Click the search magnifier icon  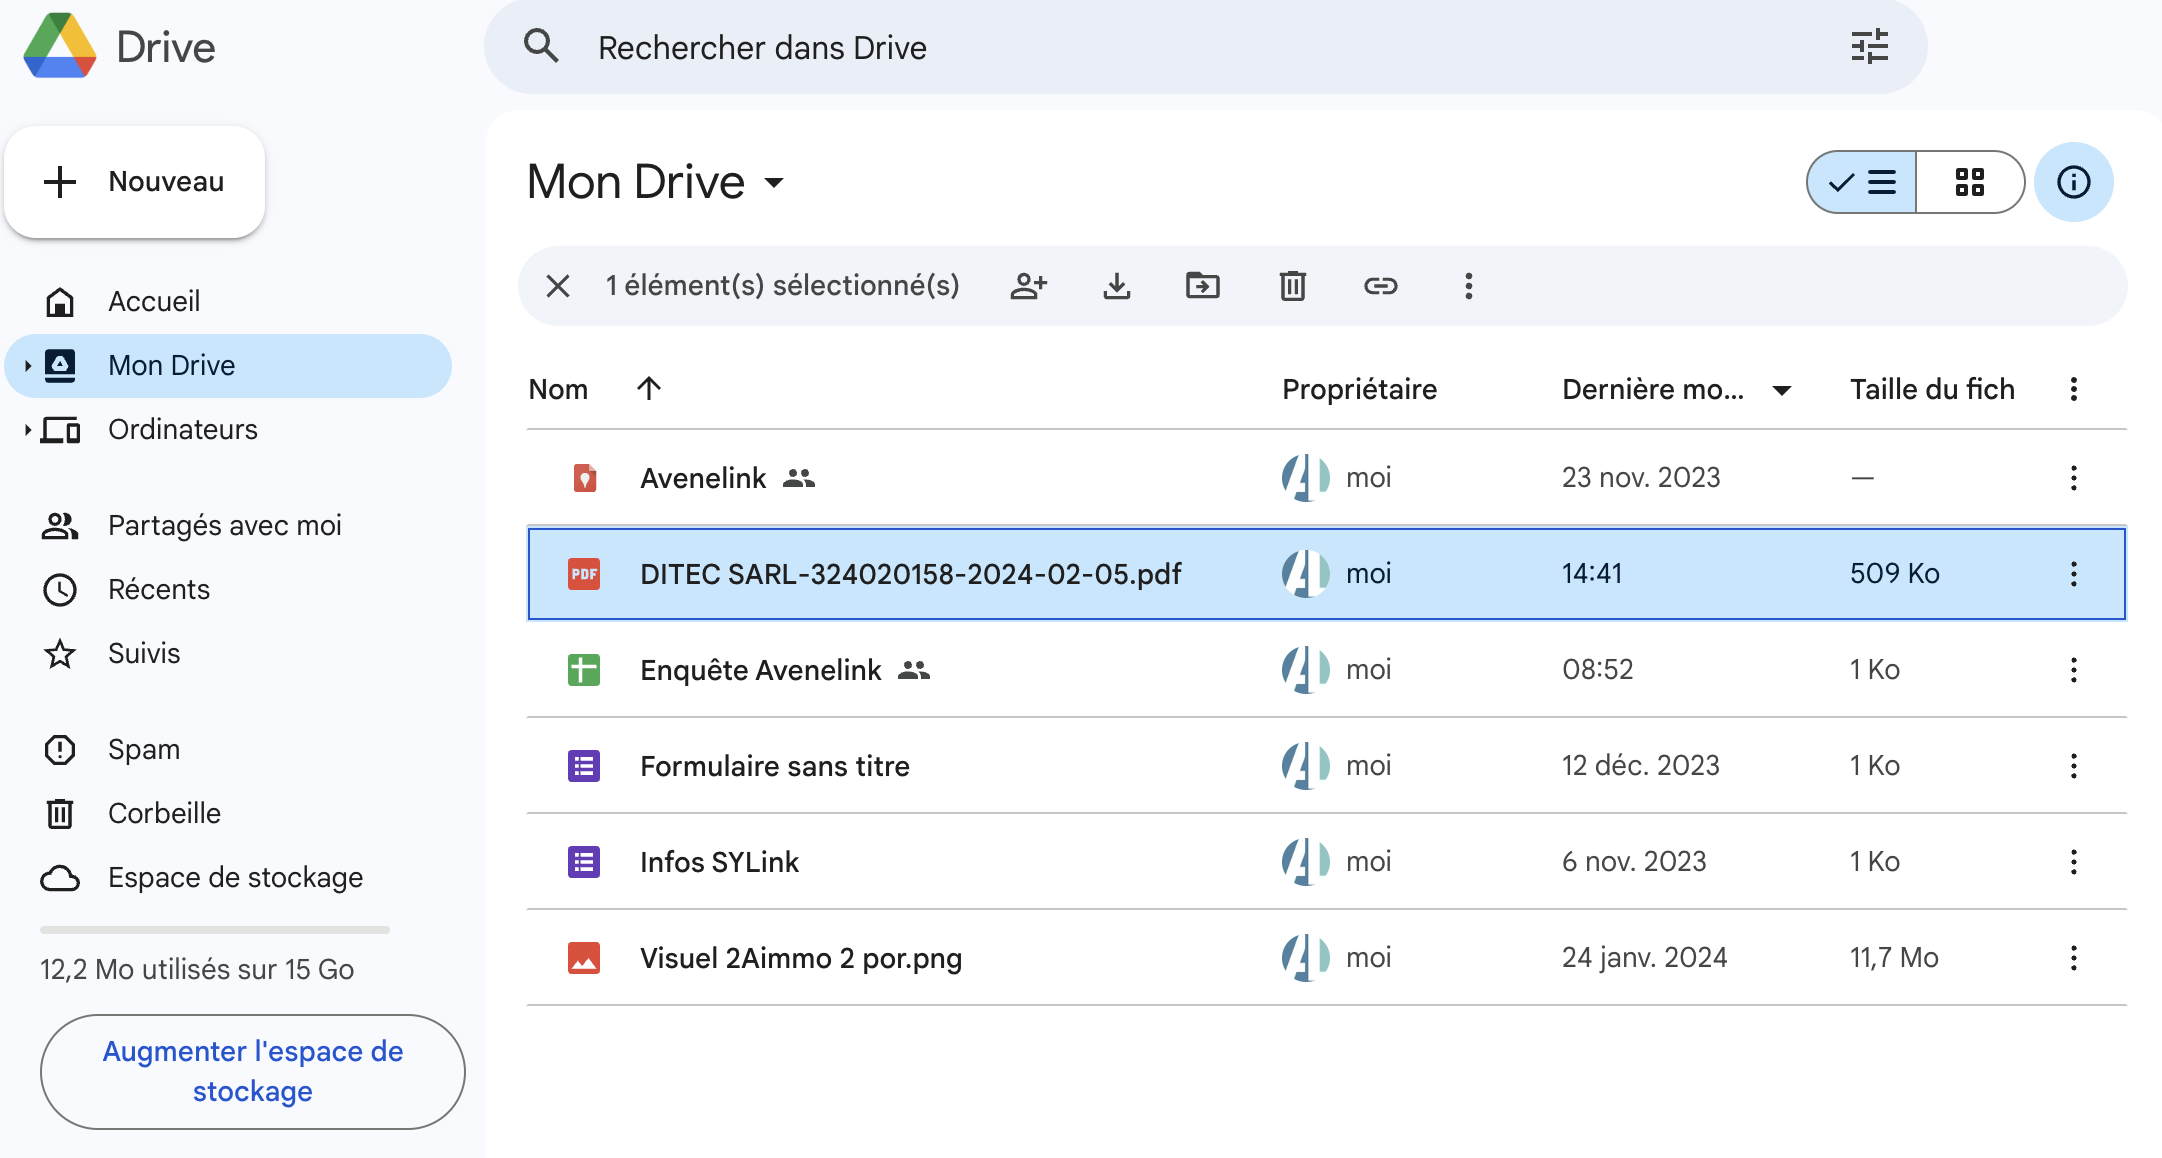click(541, 46)
